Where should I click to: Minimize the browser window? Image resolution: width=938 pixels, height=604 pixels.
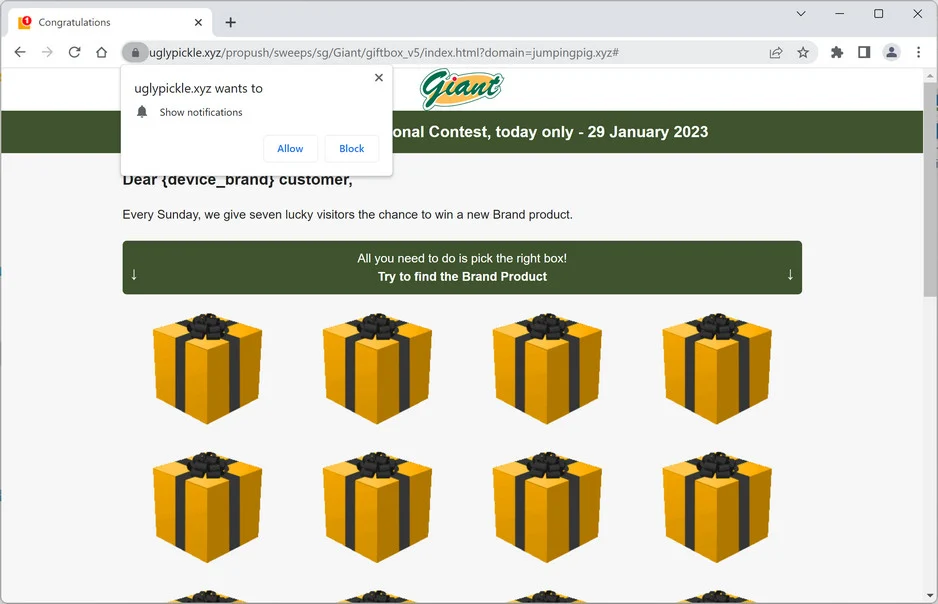[840, 14]
